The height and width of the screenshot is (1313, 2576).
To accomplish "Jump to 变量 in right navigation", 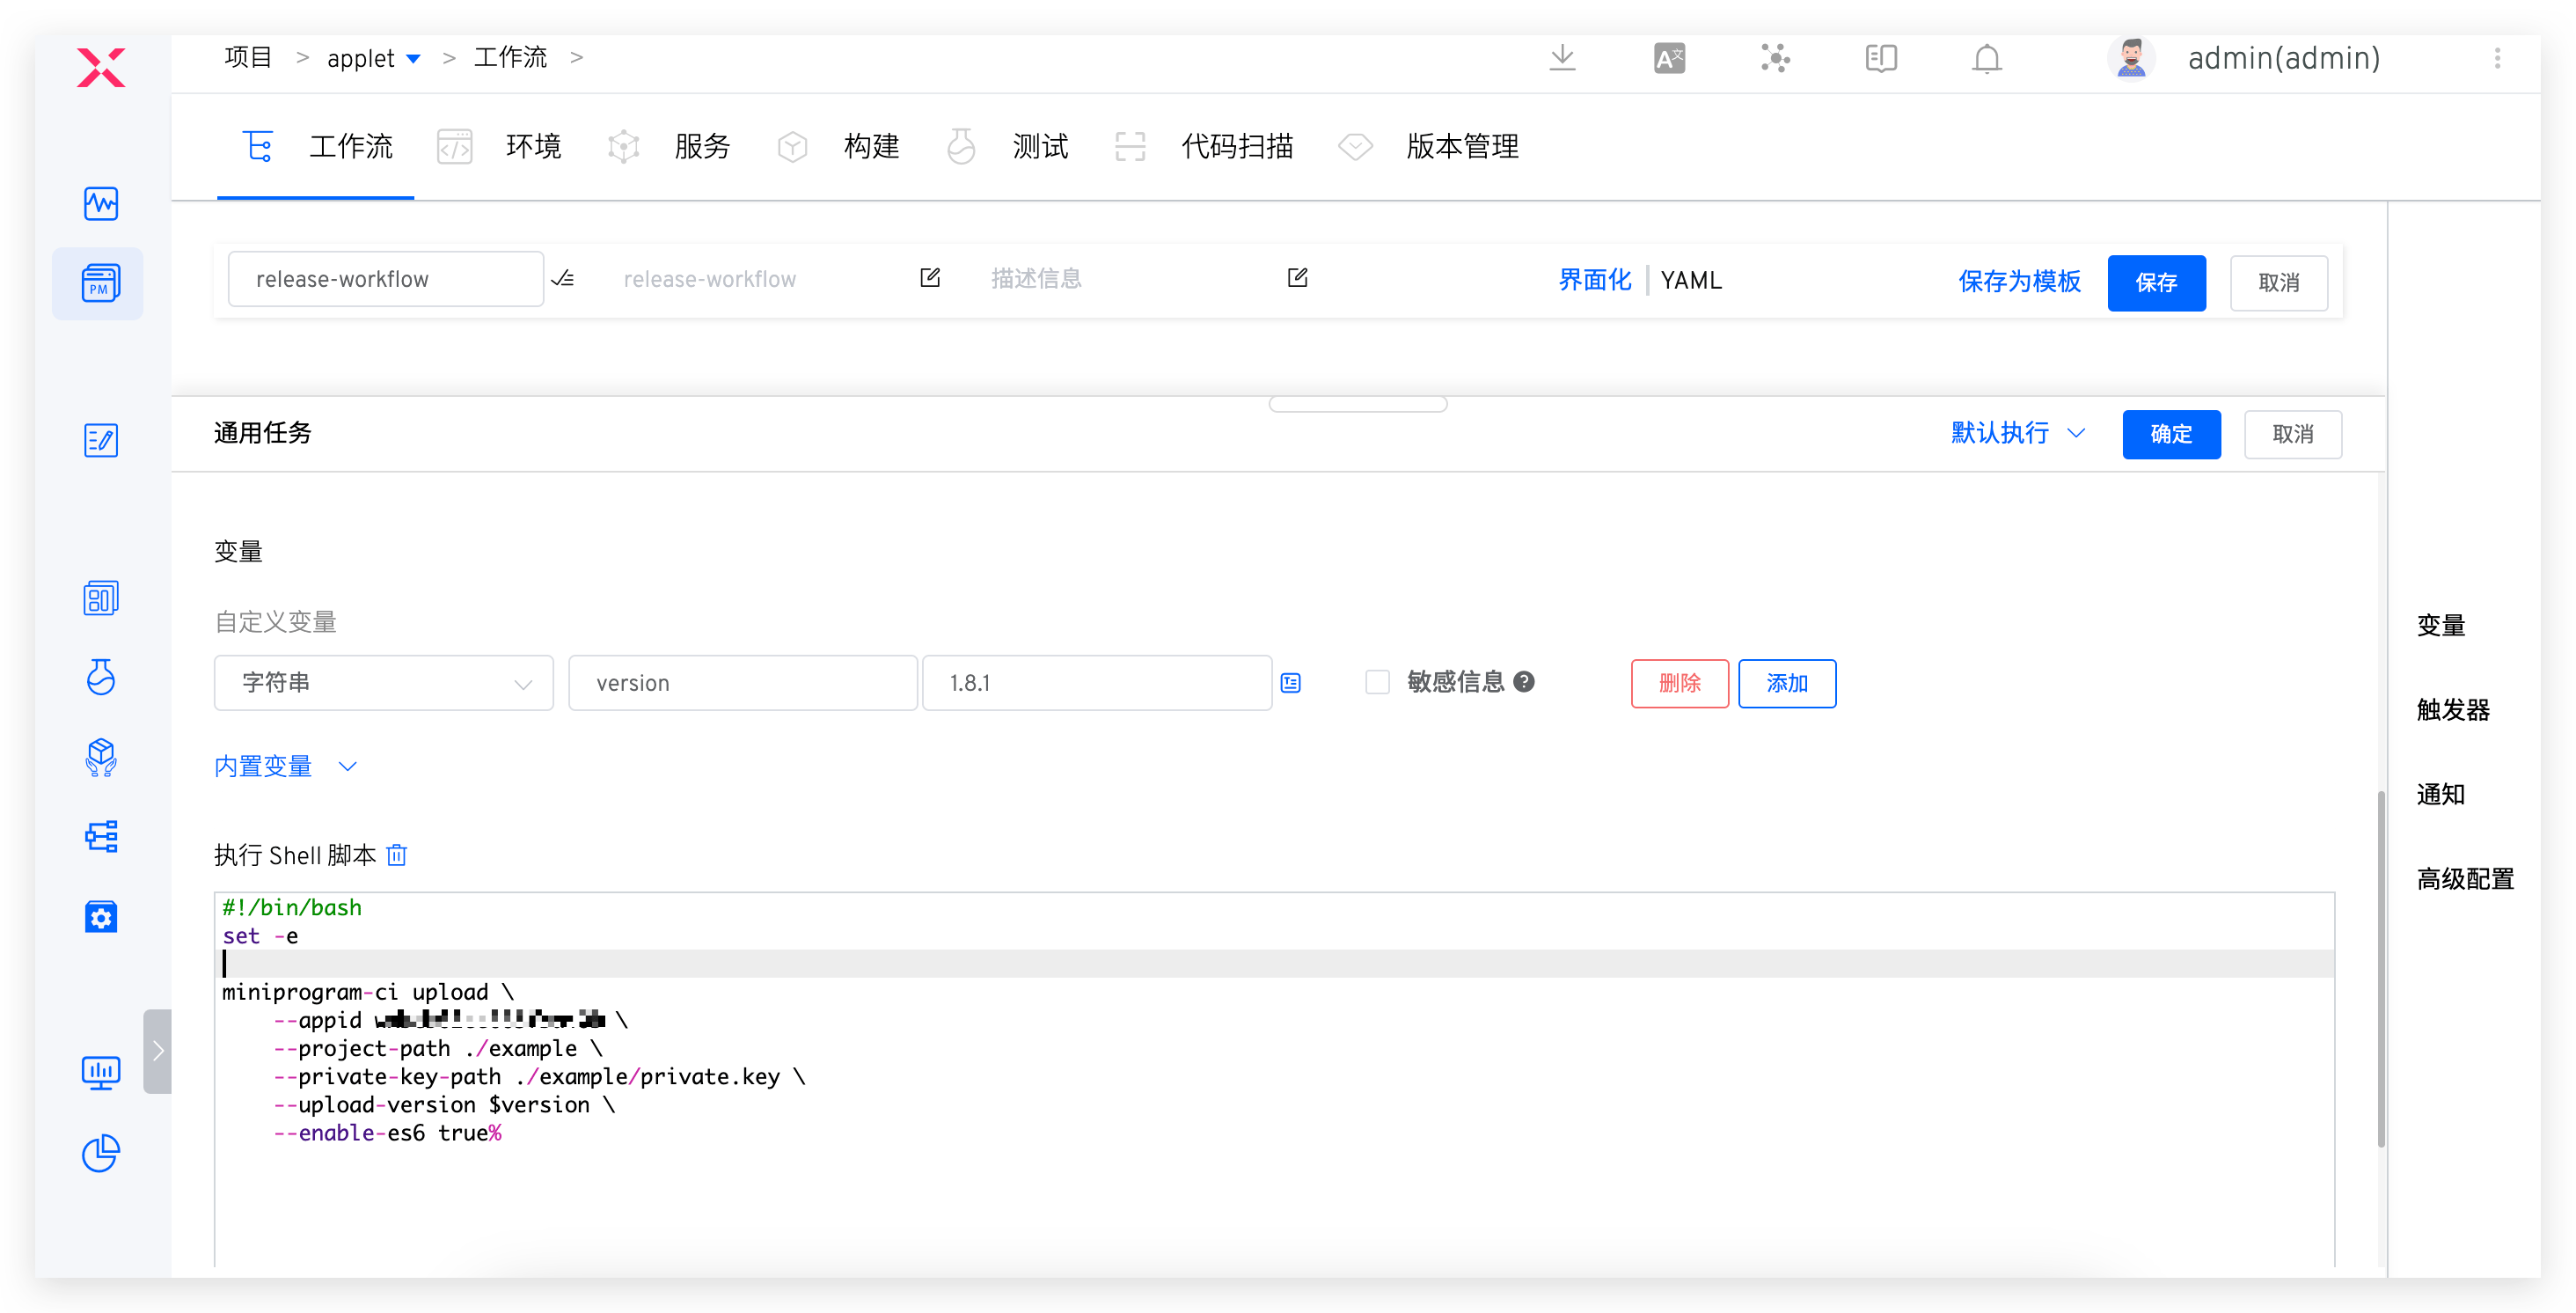I will tap(2441, 626).
